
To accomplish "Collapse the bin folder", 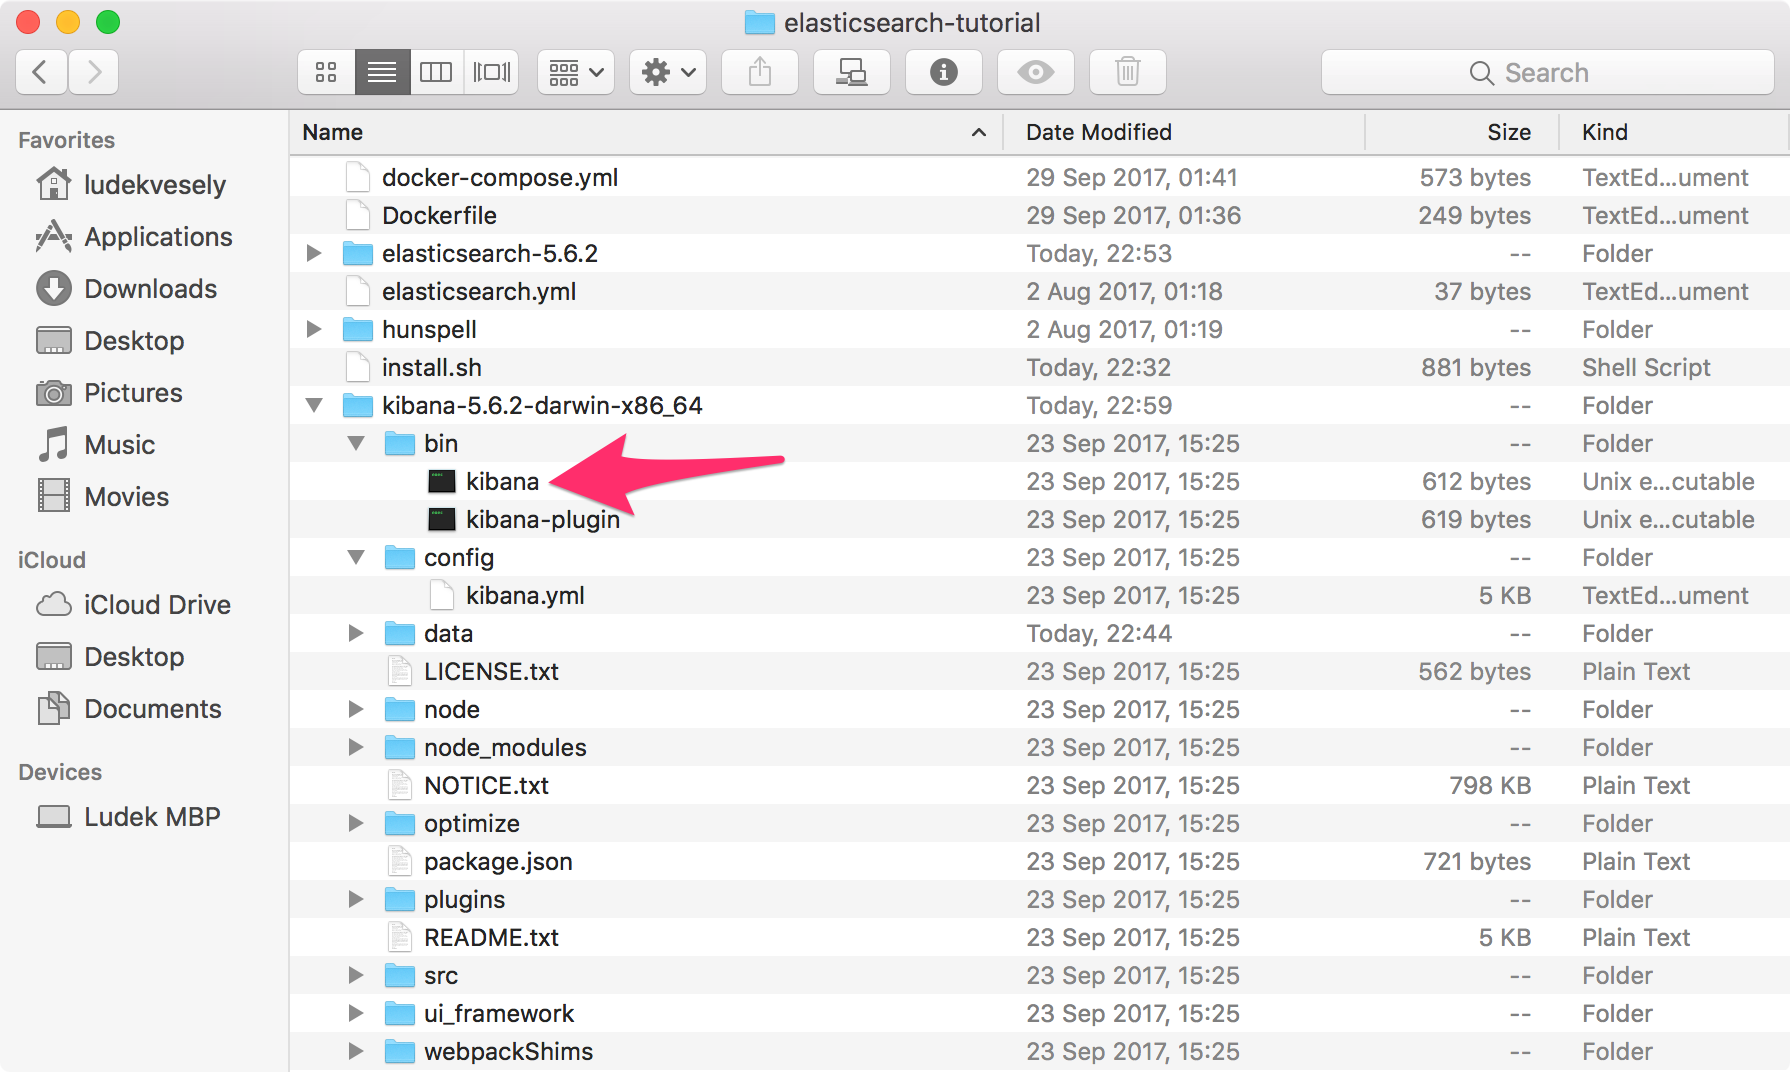I will [356, 443].
